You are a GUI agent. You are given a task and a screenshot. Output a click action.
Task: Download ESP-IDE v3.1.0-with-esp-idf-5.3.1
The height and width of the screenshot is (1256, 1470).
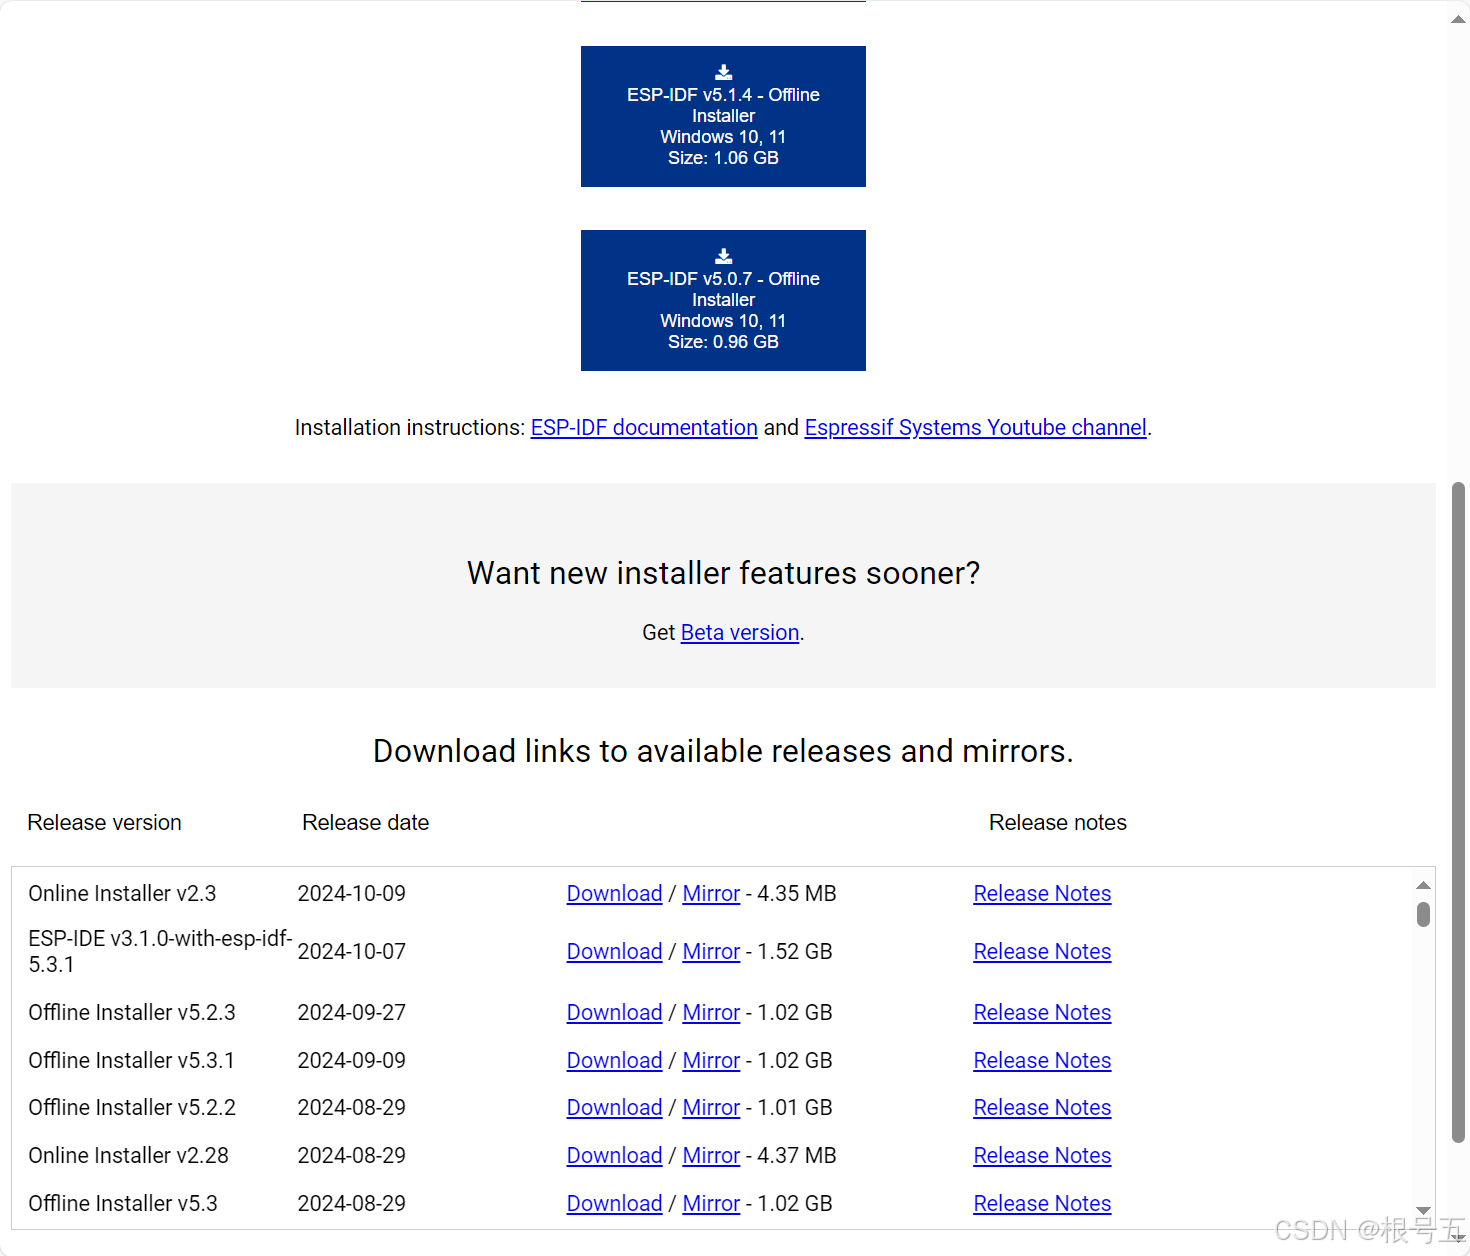tap(614, 951)
